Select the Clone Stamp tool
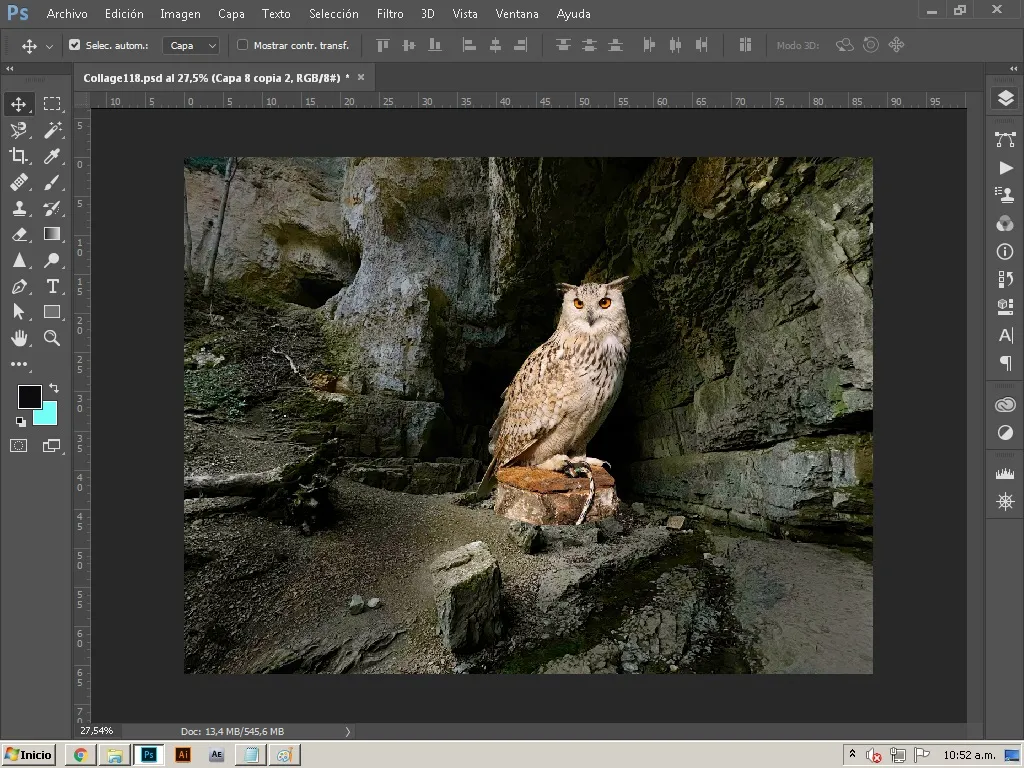 pos(18,208)
